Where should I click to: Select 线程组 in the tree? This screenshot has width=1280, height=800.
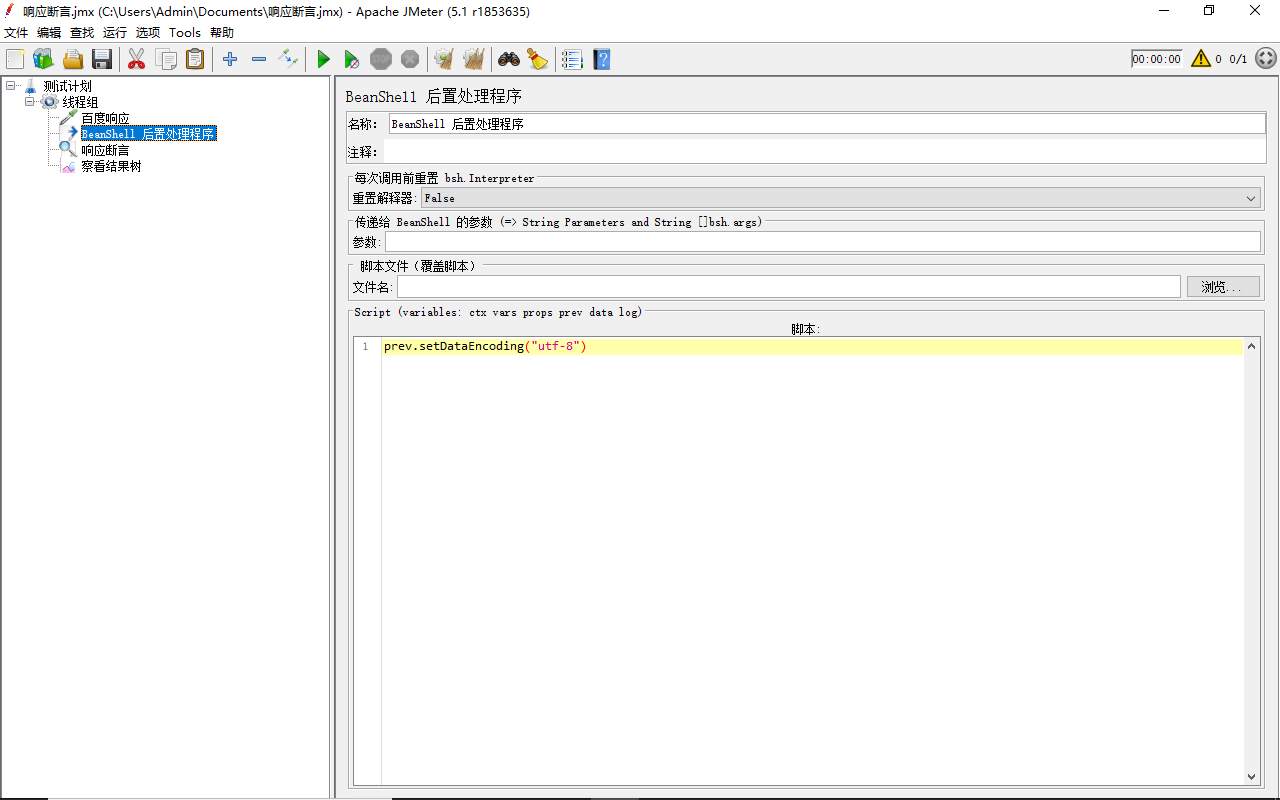click(x=80, y=102)
